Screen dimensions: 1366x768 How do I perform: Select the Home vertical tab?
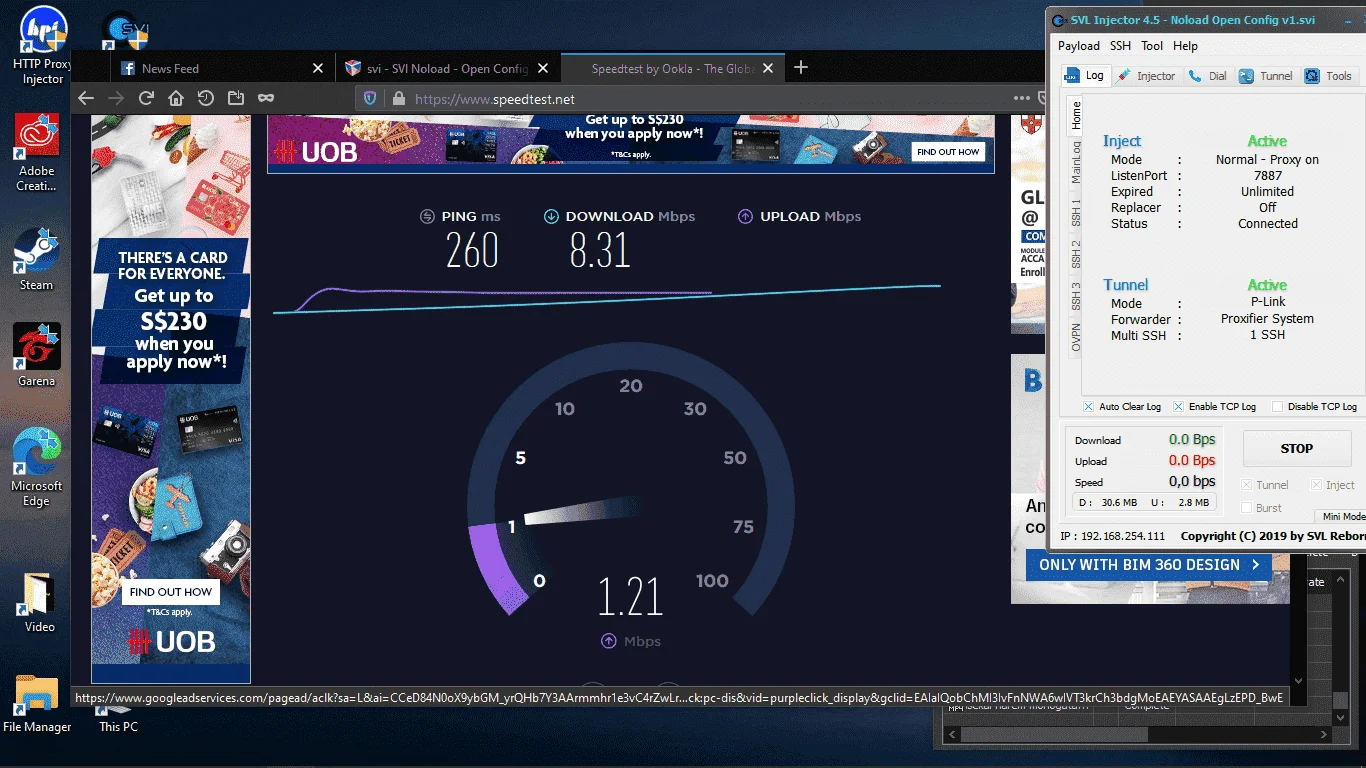click(1076, 115)
